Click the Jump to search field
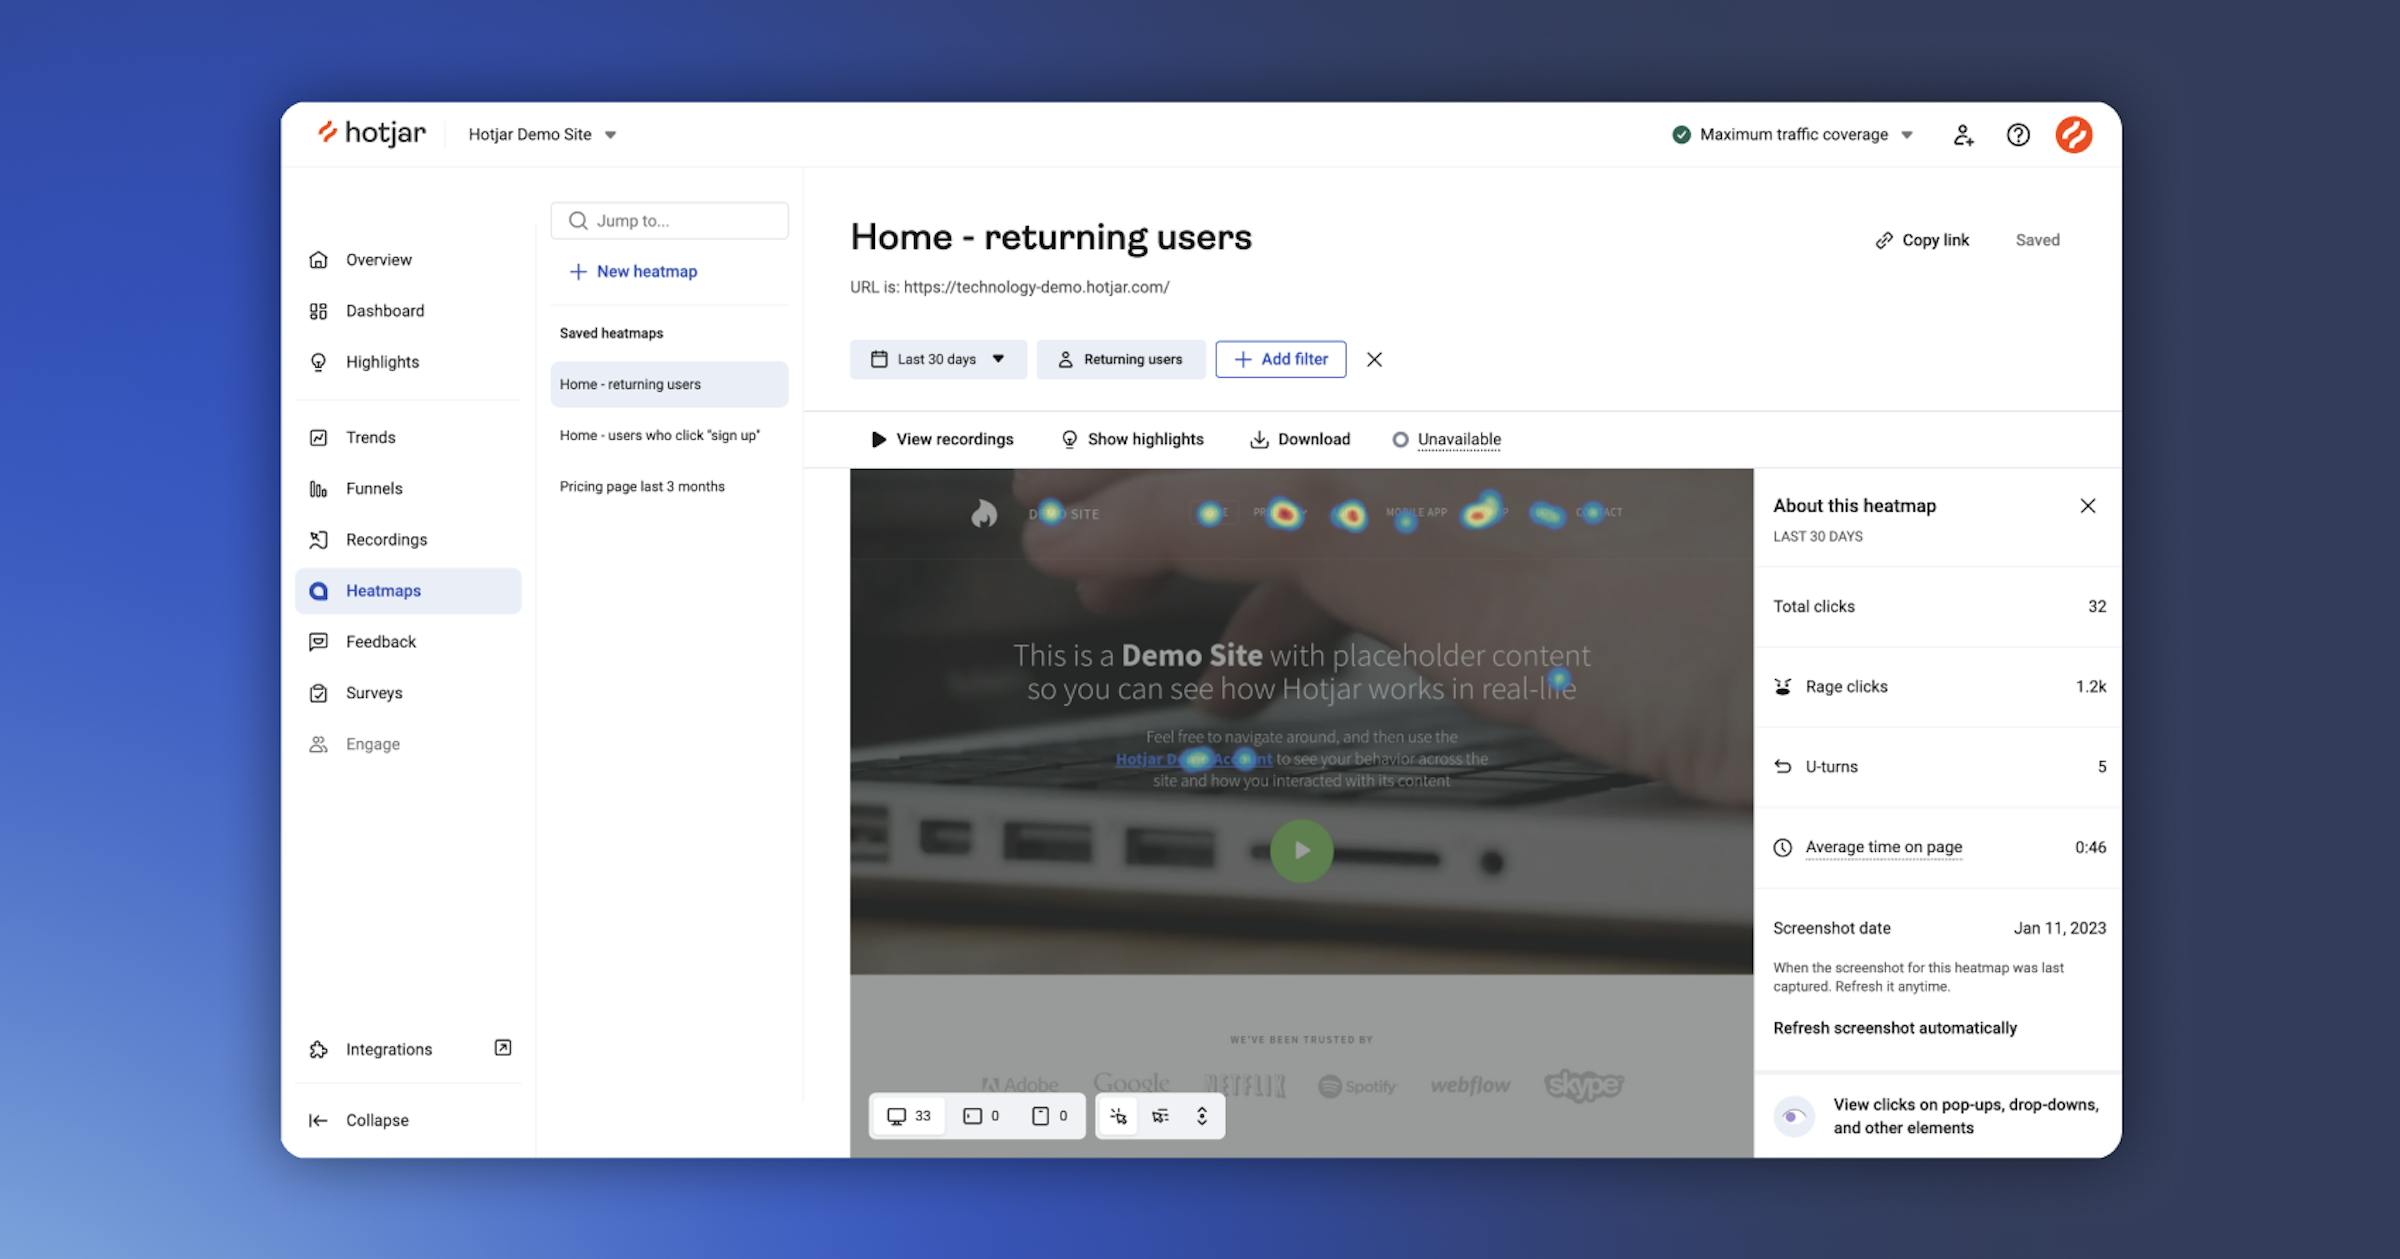 point(669,221)
